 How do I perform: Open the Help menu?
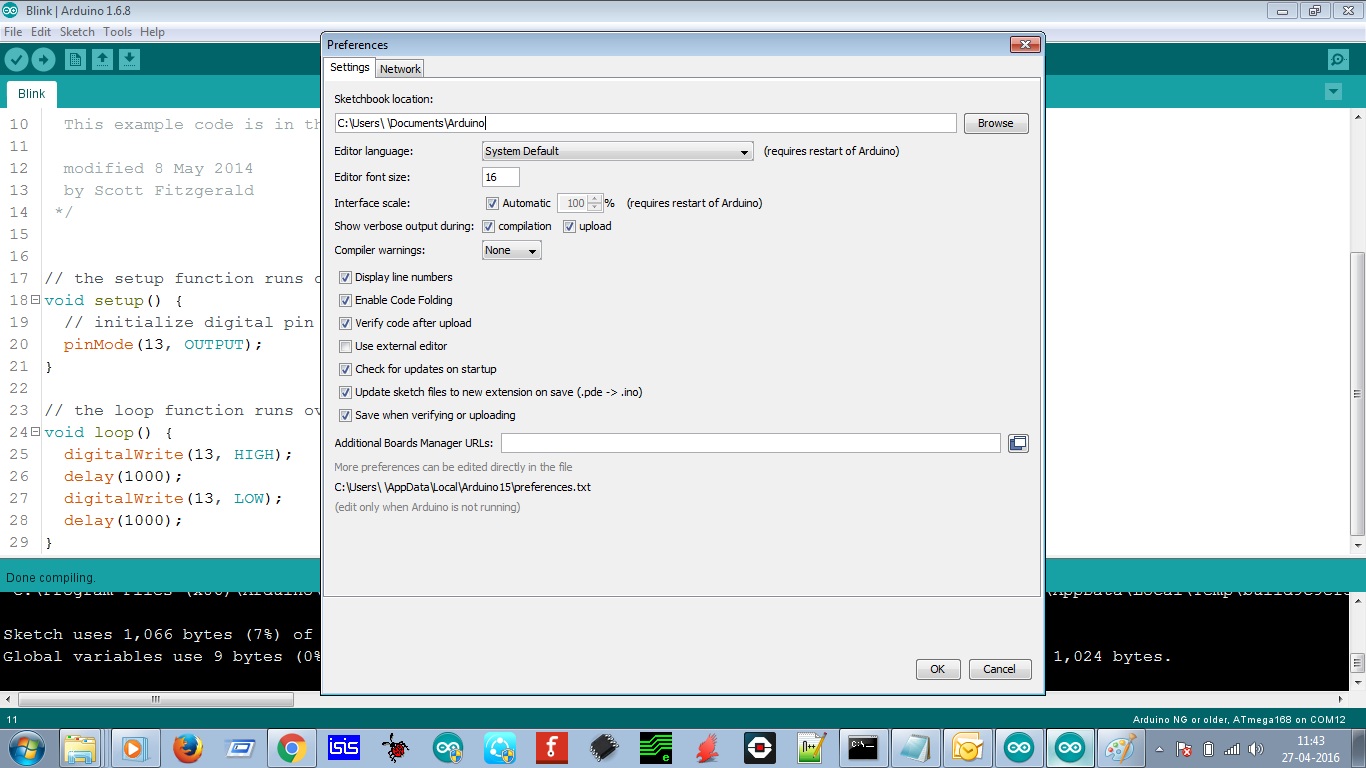coord(152,32)
